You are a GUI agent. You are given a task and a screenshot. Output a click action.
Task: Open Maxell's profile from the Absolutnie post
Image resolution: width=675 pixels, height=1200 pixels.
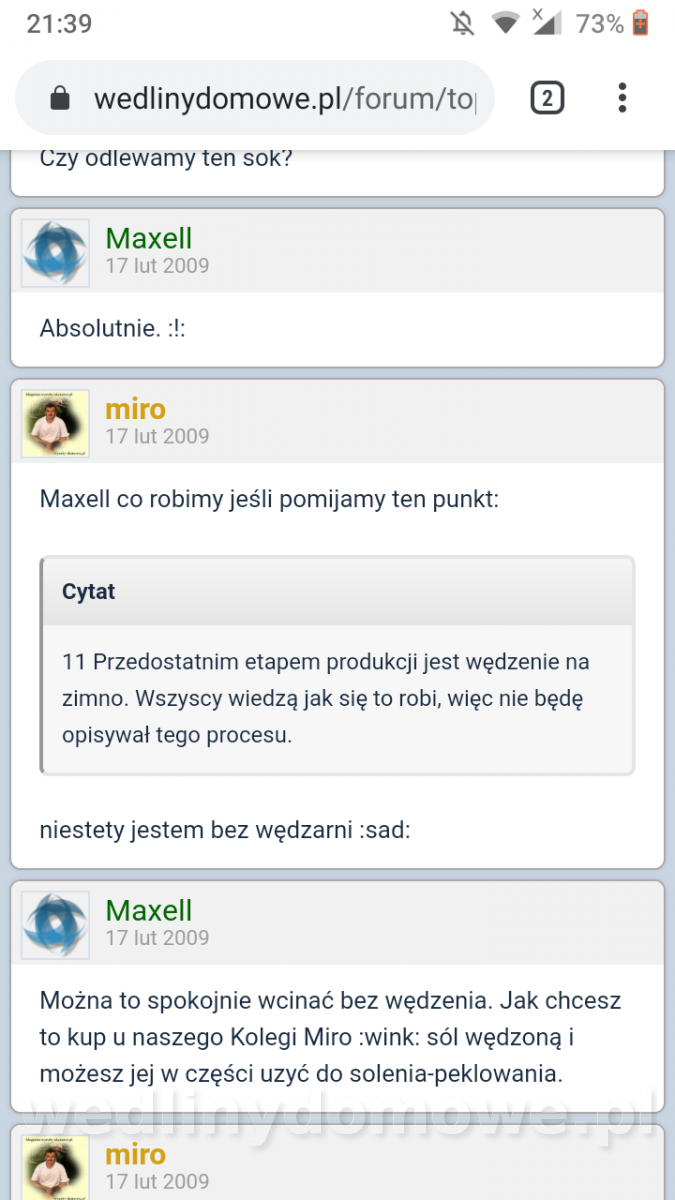149,238
